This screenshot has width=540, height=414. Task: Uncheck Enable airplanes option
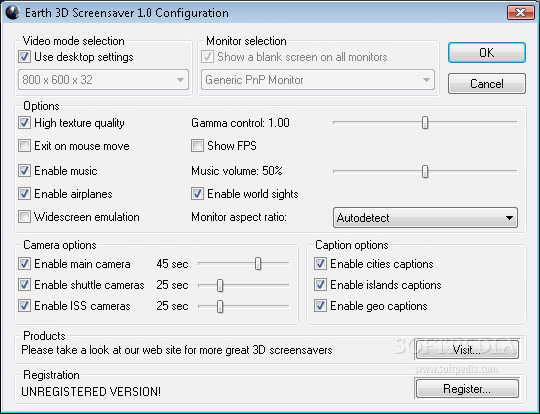pos(24,194)
